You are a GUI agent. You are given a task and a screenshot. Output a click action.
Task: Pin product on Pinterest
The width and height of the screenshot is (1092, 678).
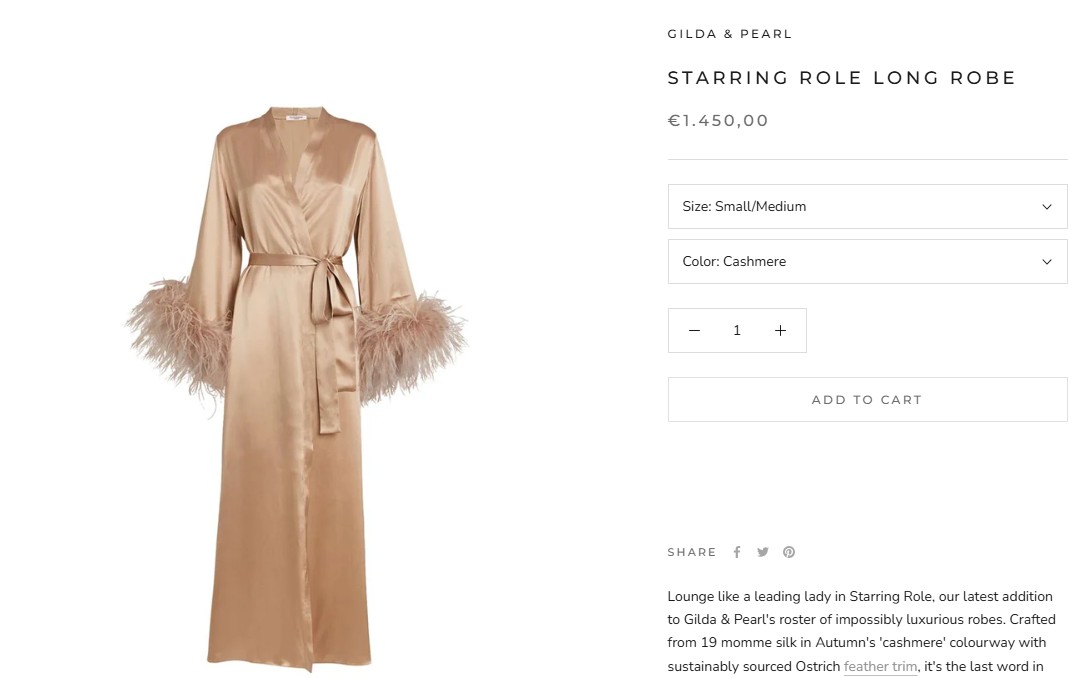[789, 552]
